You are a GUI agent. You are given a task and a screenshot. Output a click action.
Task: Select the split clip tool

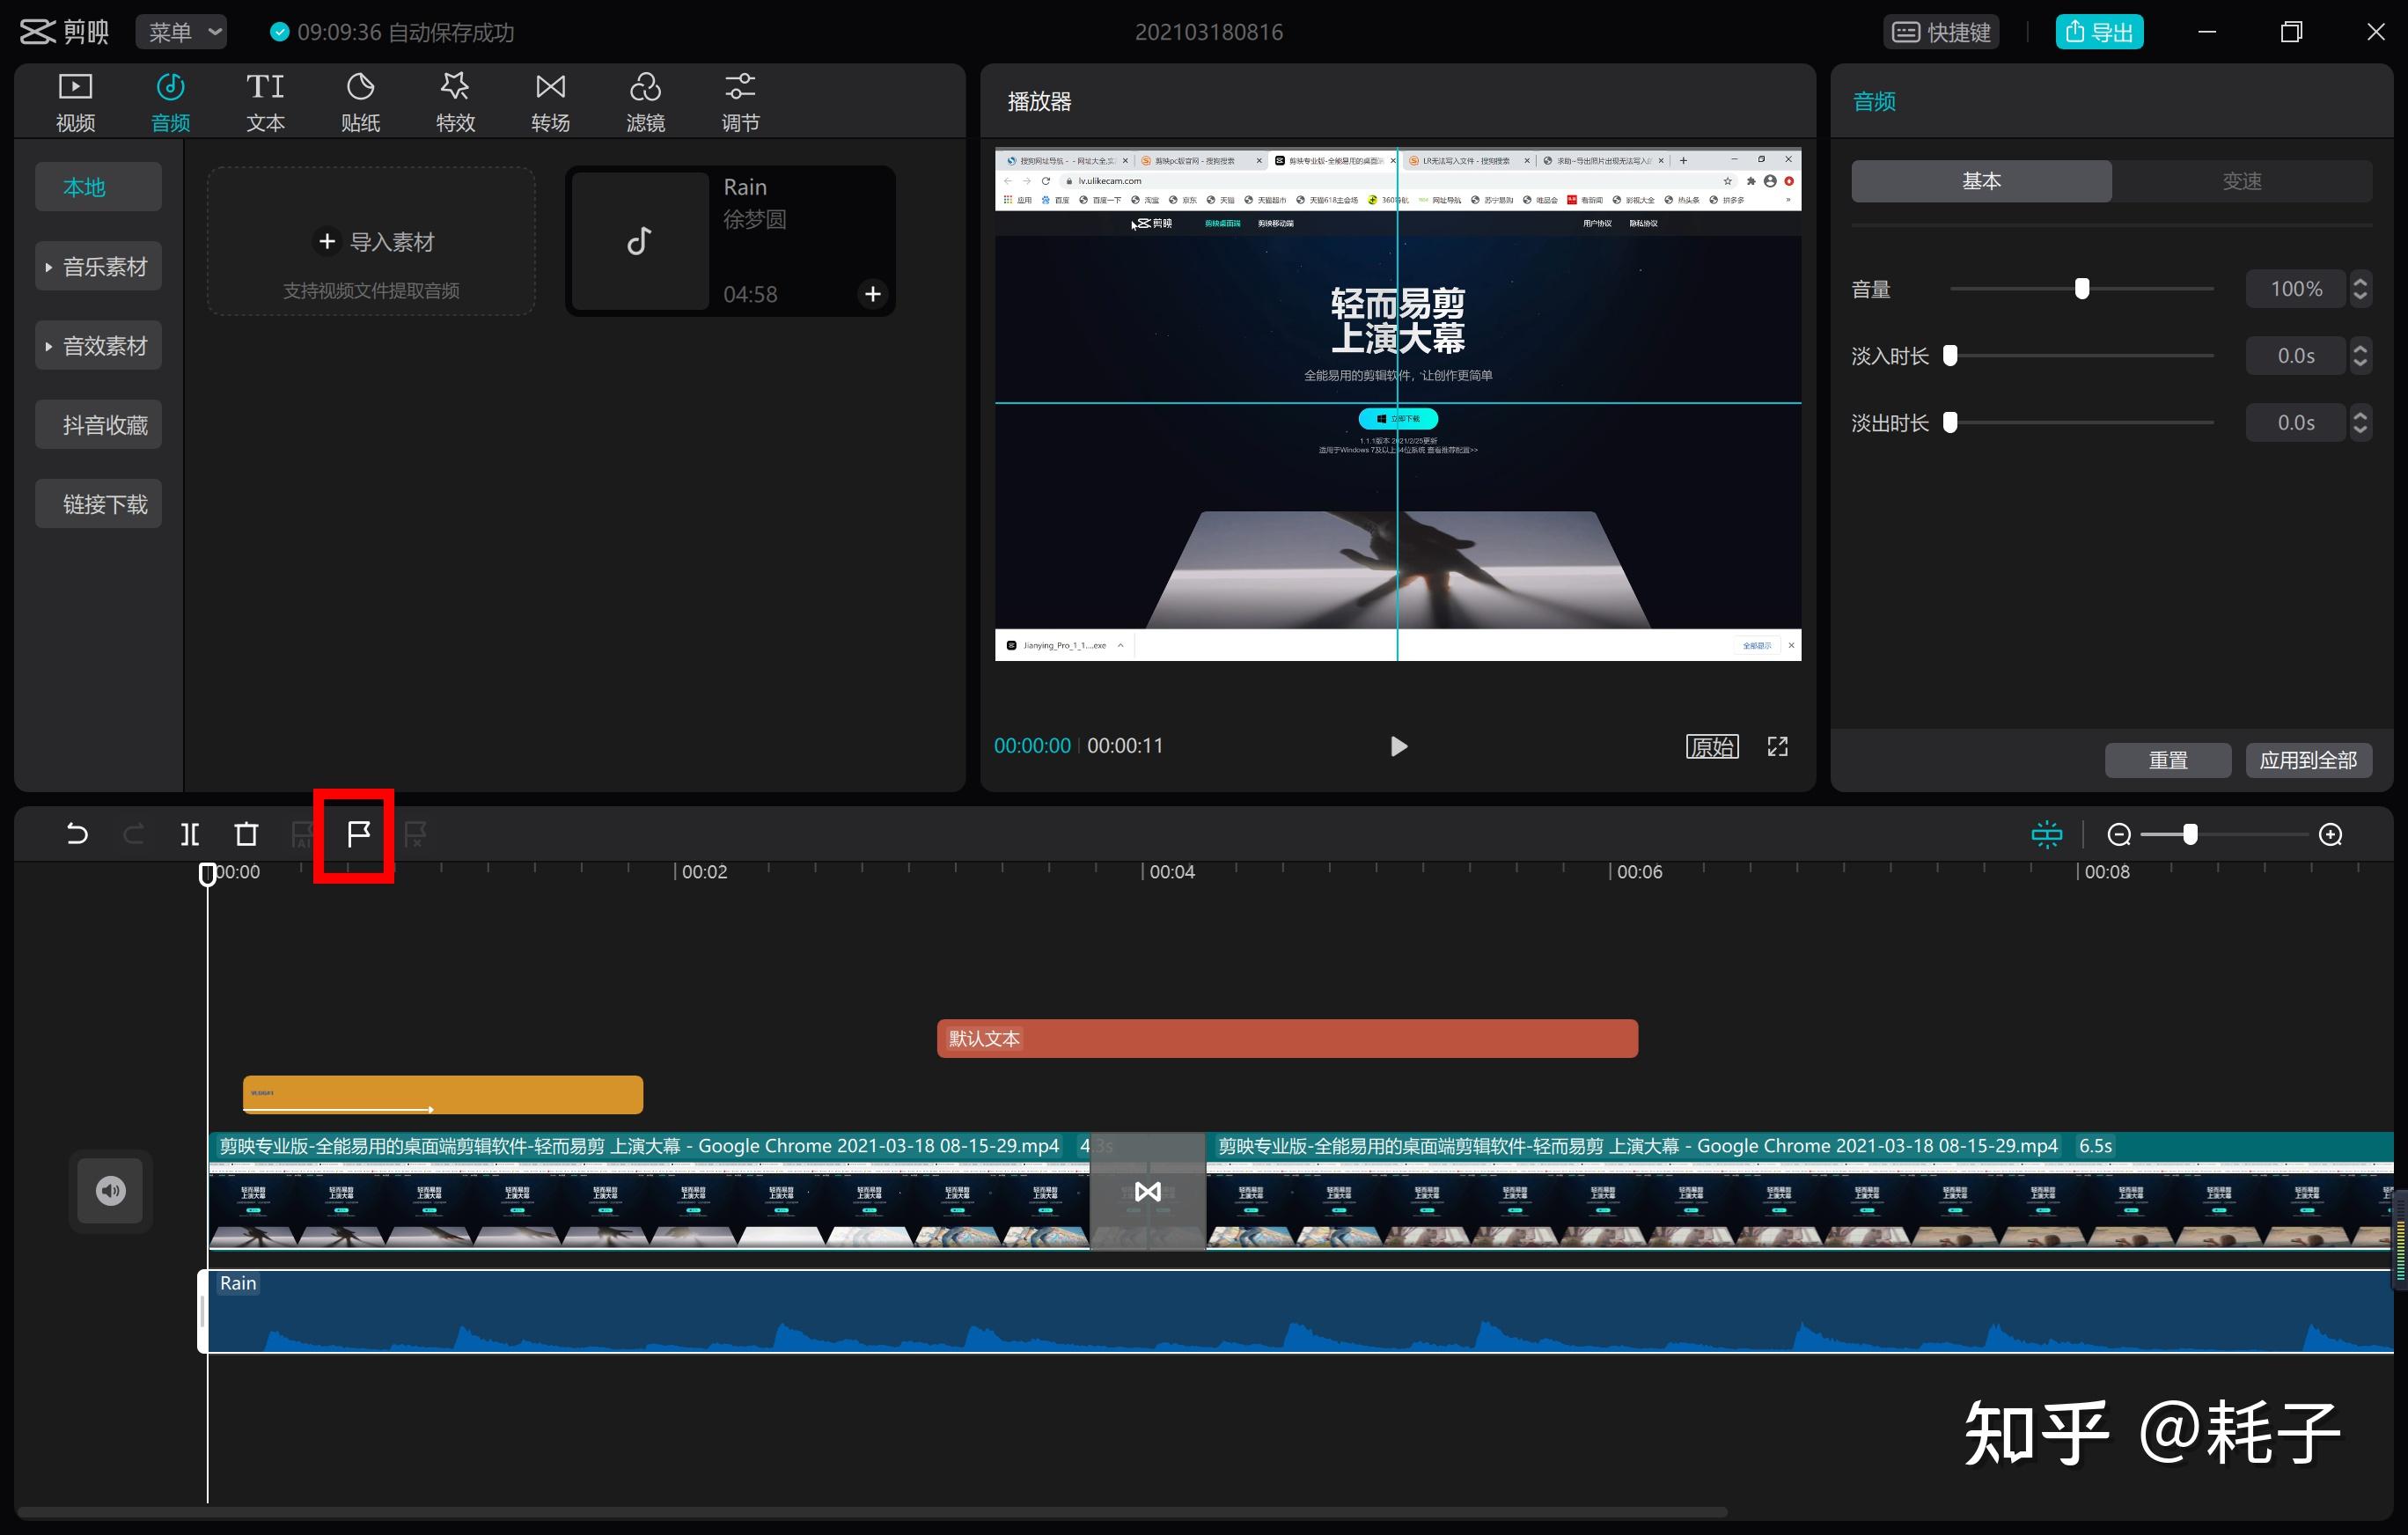190,834
